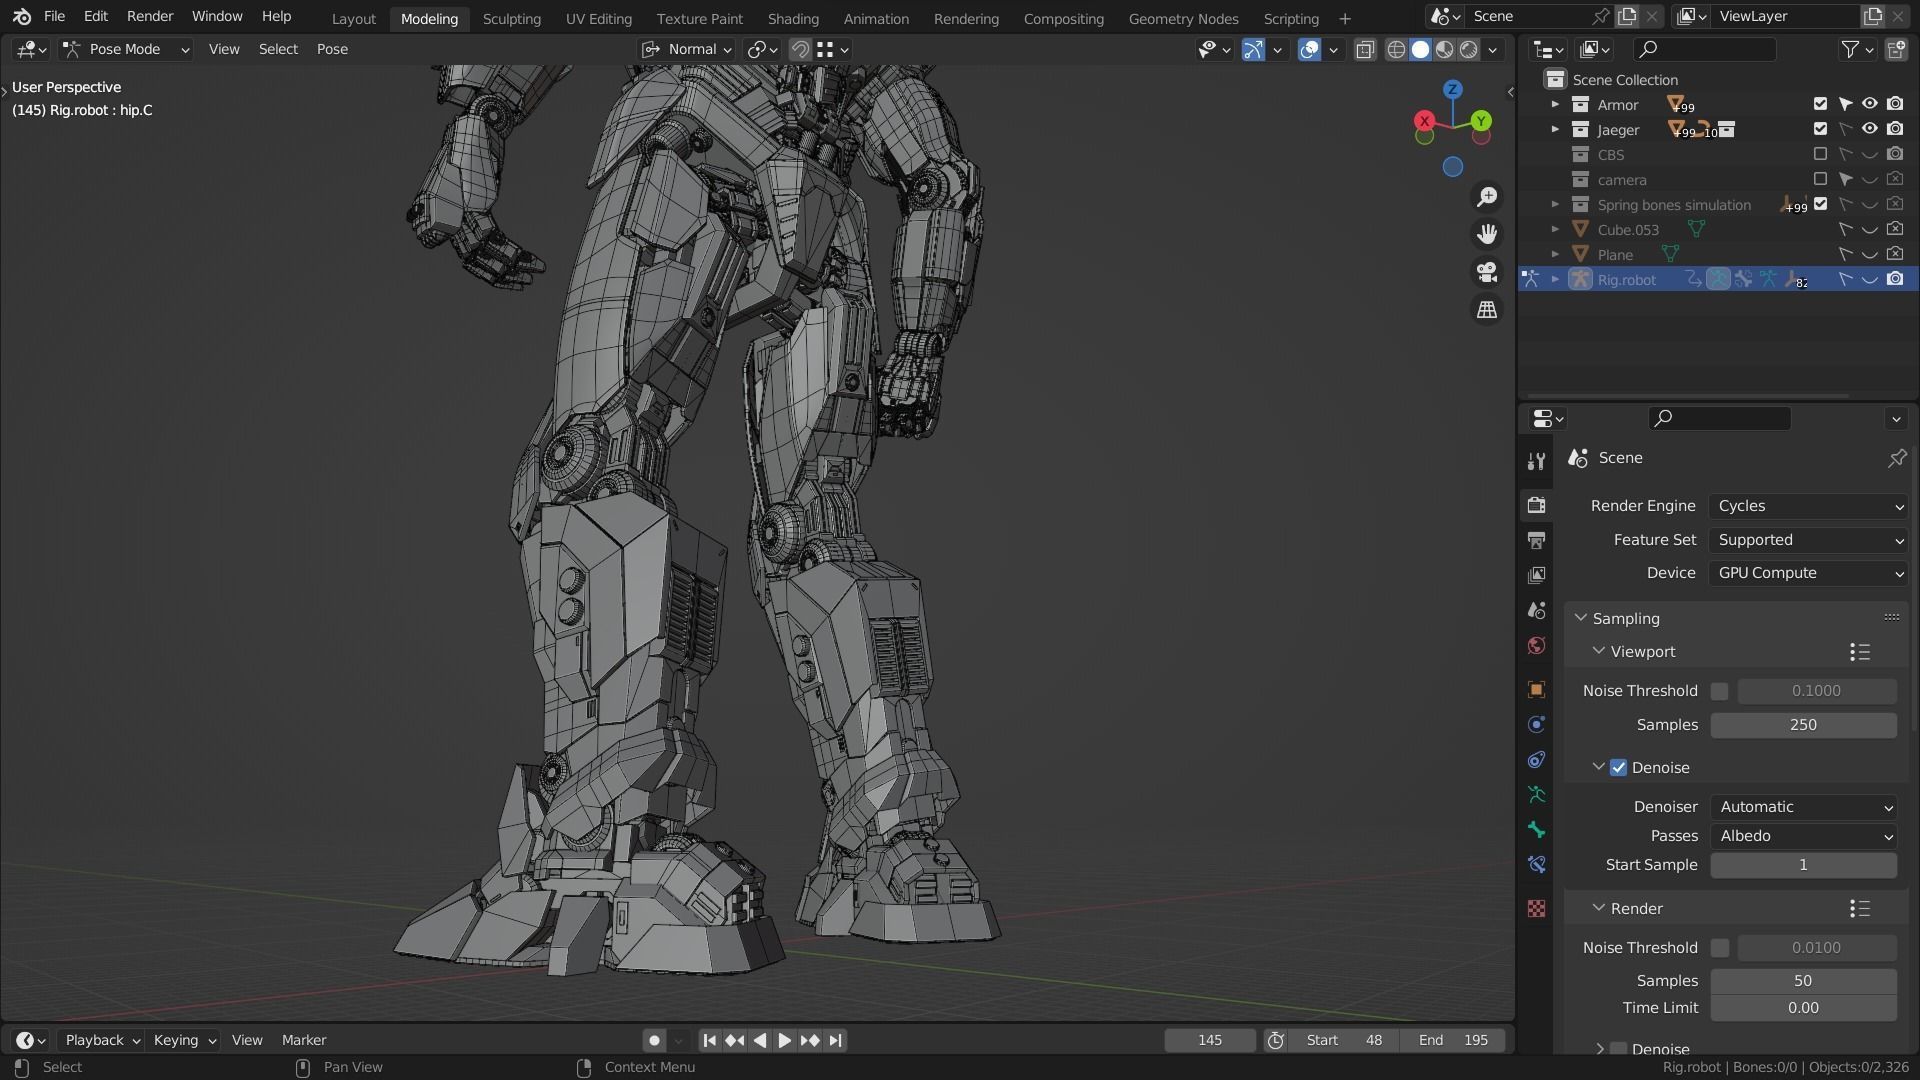Open the Pose Mode selector dropdown
Image resolution: width=1920 pixels, height=1080 pixels.
pyautogui.click(x=125, y=49)
